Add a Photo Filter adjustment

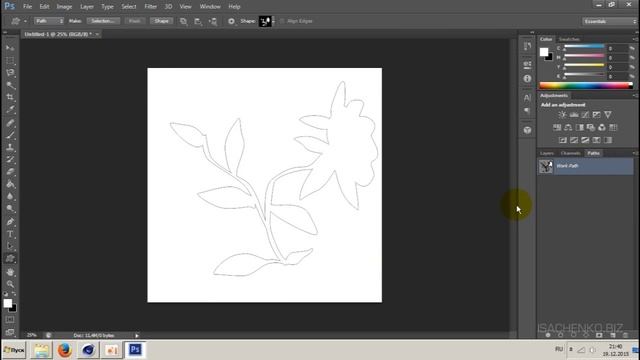coord(591,128)
